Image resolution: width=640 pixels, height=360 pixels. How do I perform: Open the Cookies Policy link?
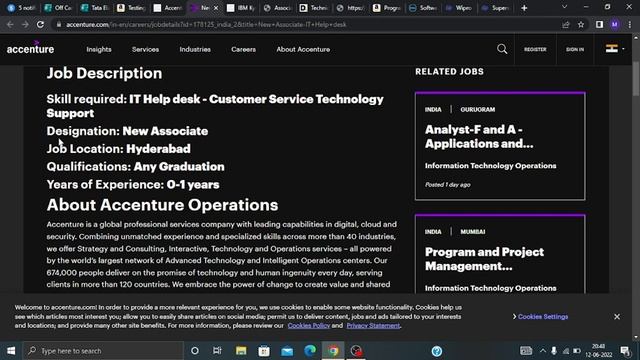coord(309,325)
